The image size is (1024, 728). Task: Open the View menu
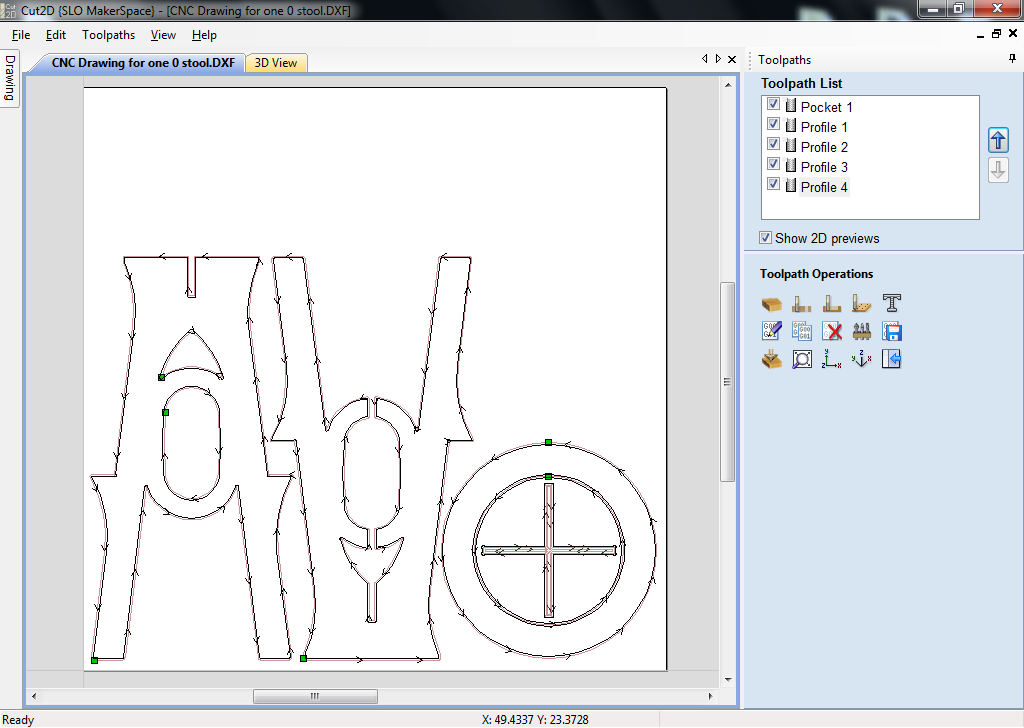(163, 35)
